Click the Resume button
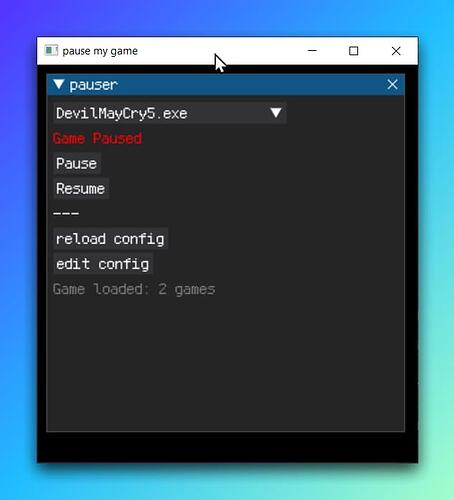This screenshot has height=500, width=454. point(81,189)
